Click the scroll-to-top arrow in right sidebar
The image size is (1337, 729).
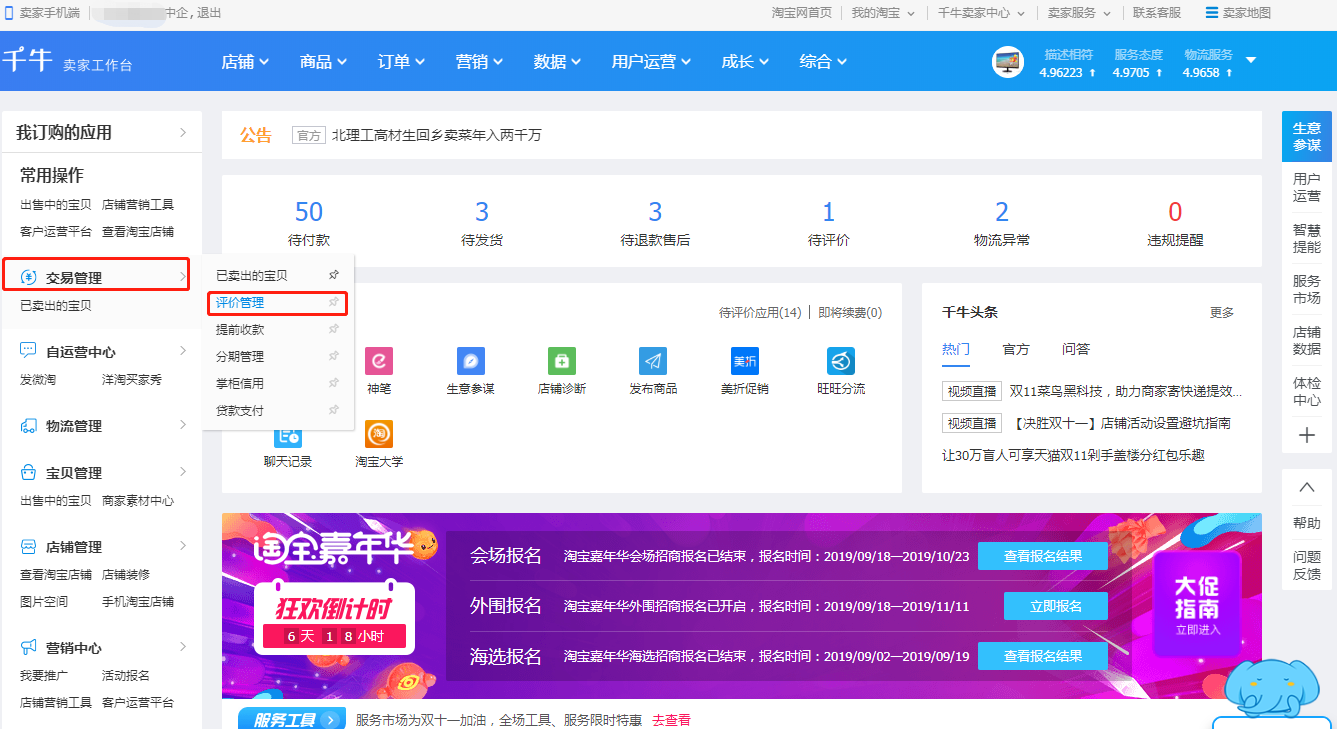point(1306,488)
